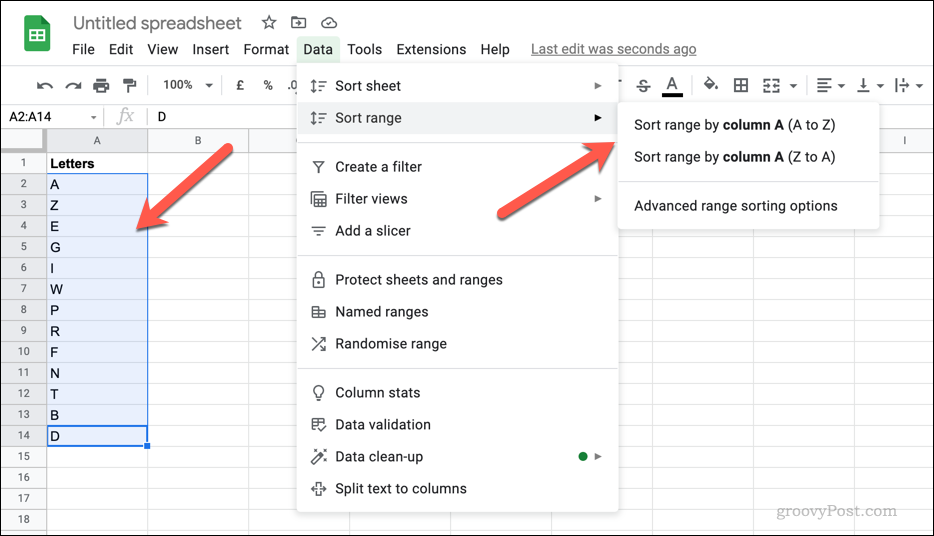Click cell A1 containing 'Letters'

[97, 162]
